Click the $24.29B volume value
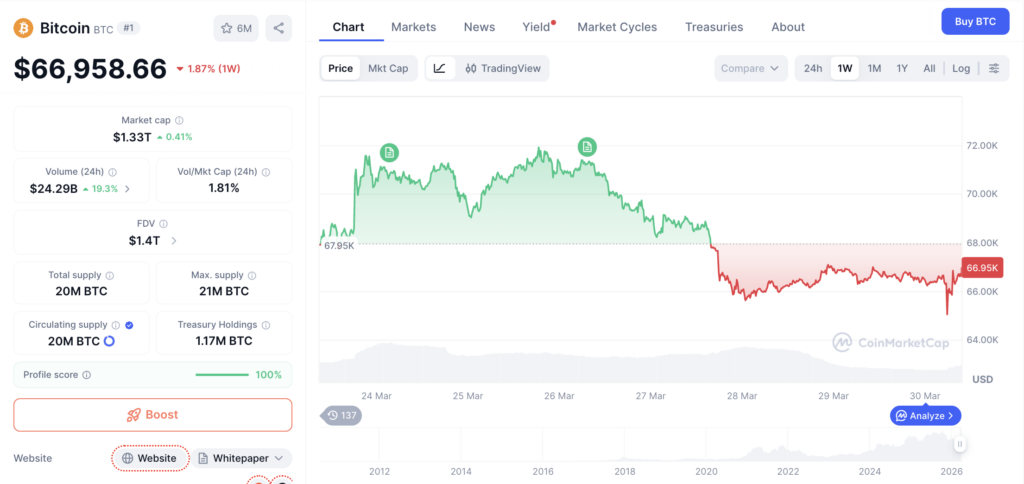 point(54,189)
